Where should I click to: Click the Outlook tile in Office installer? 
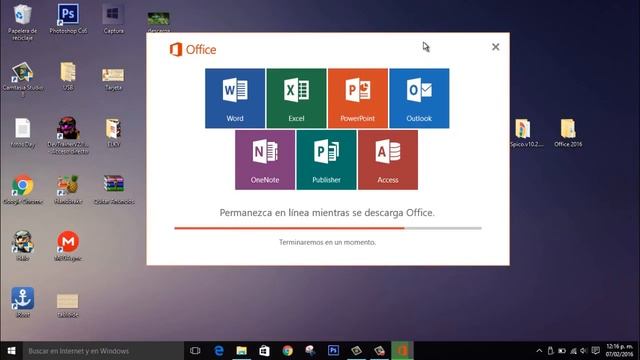tap(419, 98)
